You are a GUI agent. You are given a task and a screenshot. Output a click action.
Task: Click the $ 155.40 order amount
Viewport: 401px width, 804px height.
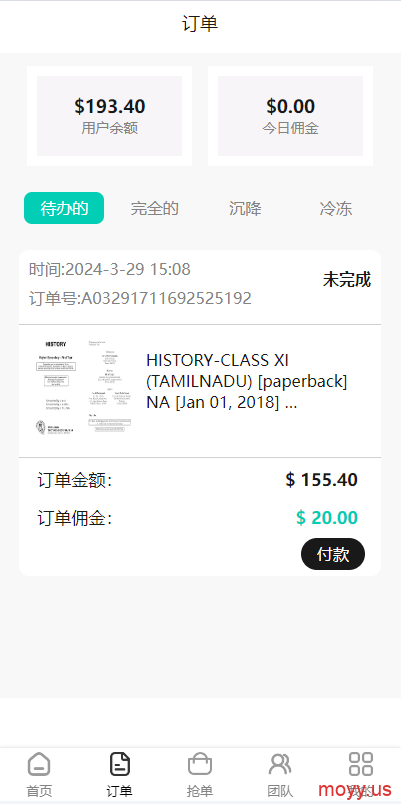[322, 480]
